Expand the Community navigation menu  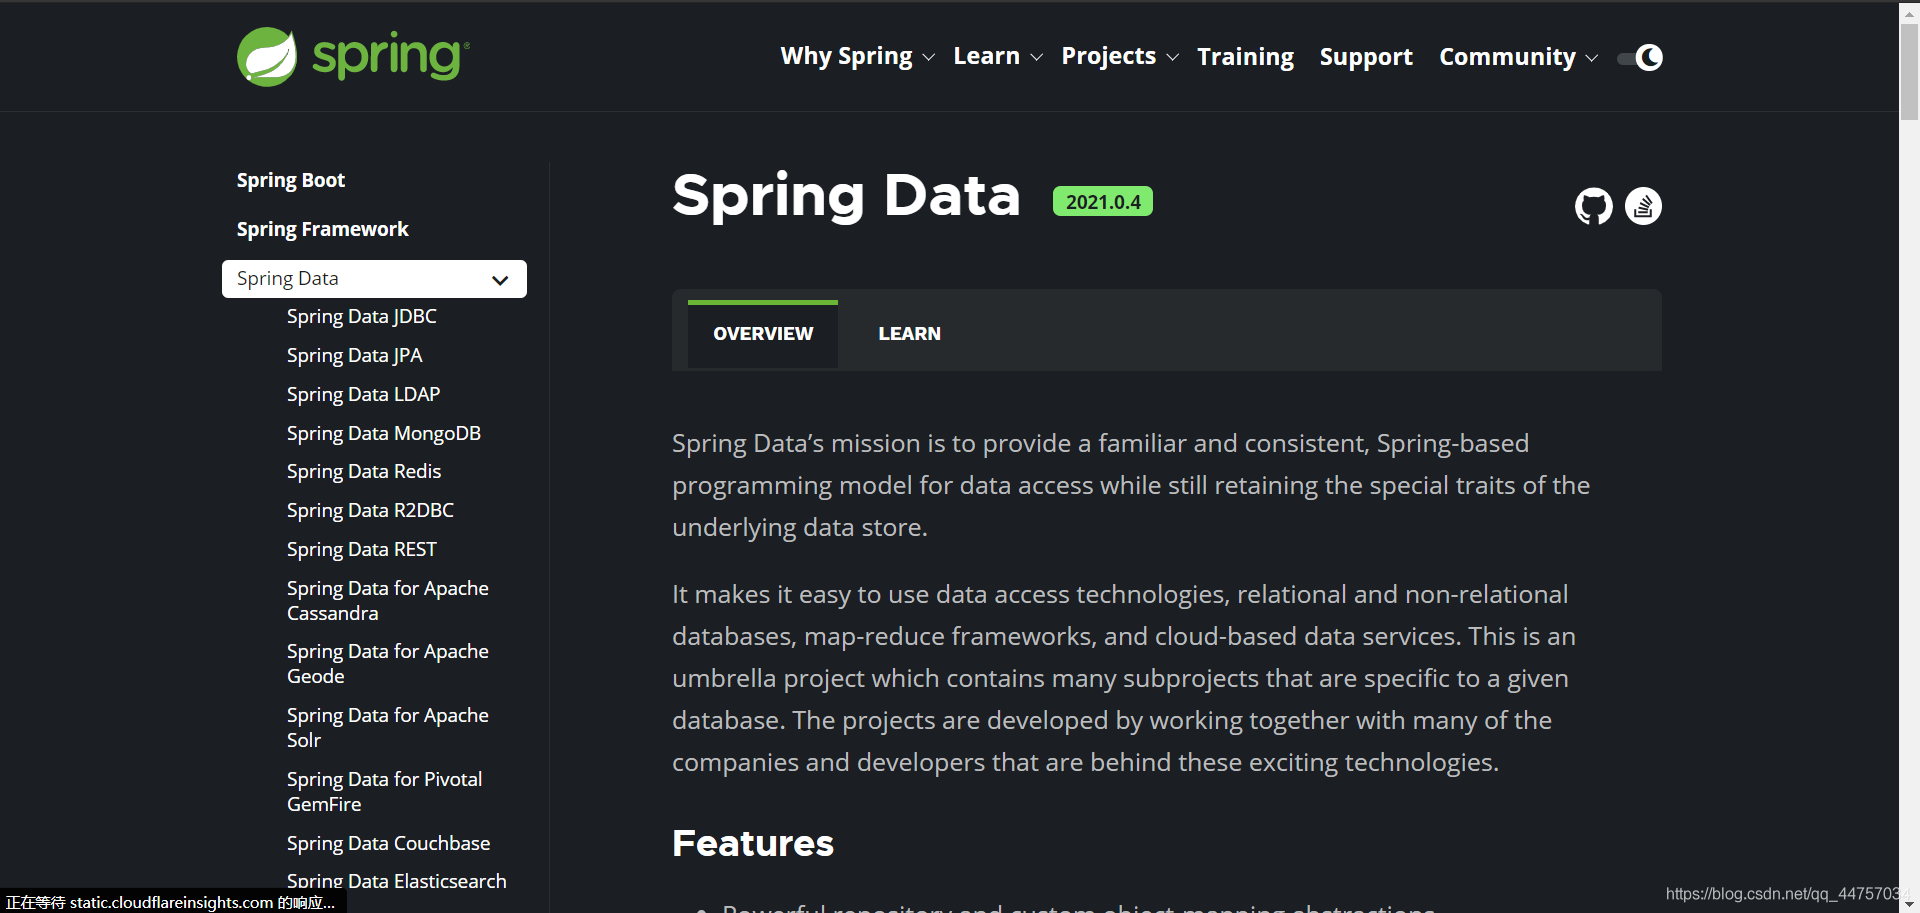[x=1518, y=57]
